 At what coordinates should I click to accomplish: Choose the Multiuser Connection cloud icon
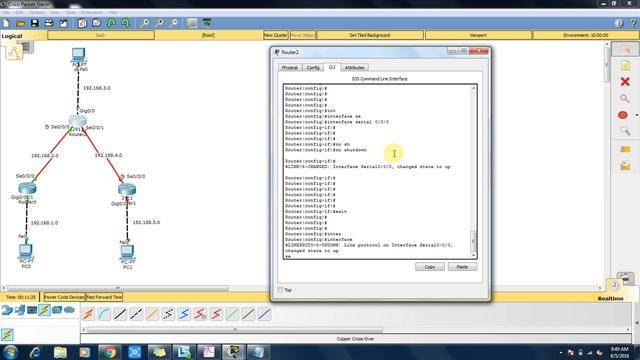coord(70,310)
